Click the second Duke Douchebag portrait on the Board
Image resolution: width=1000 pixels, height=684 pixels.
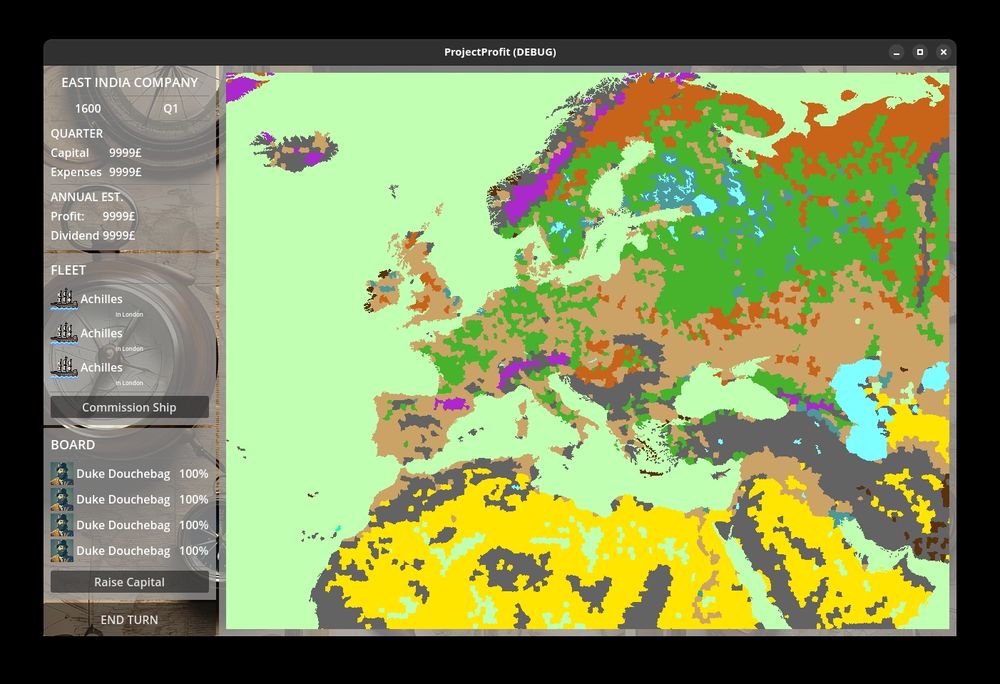(62, 499)
